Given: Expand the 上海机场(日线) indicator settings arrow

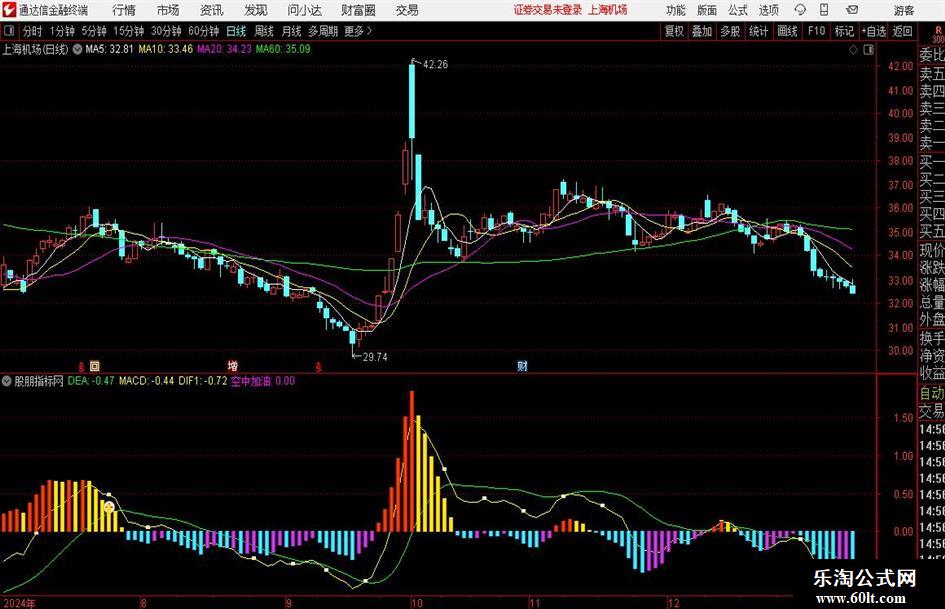Looking at the screenshot, I should [77, 49].
